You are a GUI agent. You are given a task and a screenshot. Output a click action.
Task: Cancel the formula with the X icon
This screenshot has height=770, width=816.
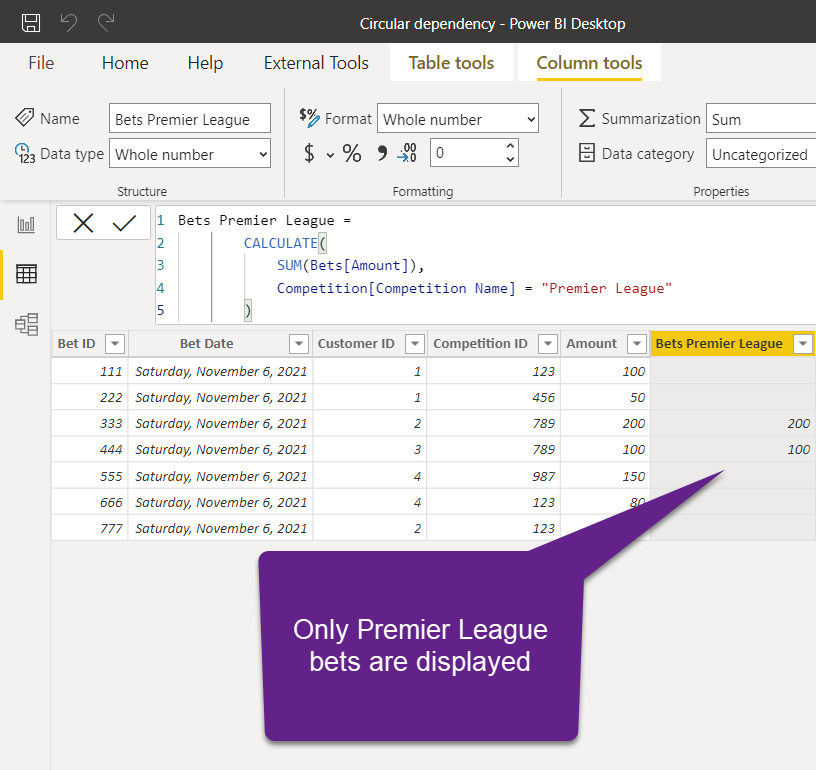(x=83, y=223)
